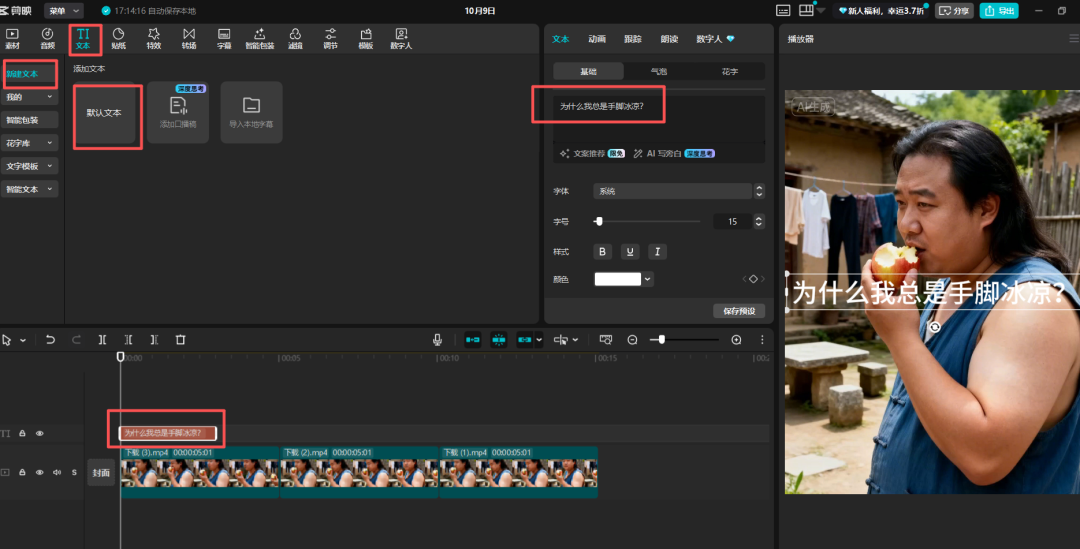Switch to the 动画 (animation) tab

coord(596,39)
